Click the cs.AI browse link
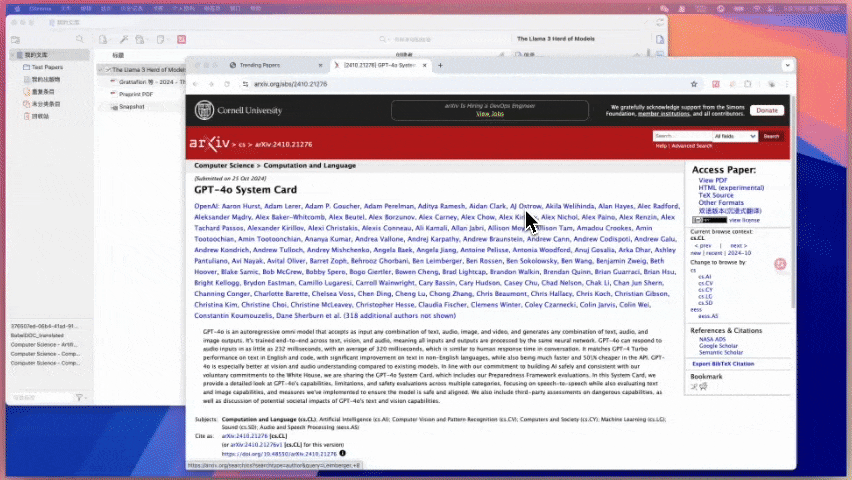 [705, 277]
